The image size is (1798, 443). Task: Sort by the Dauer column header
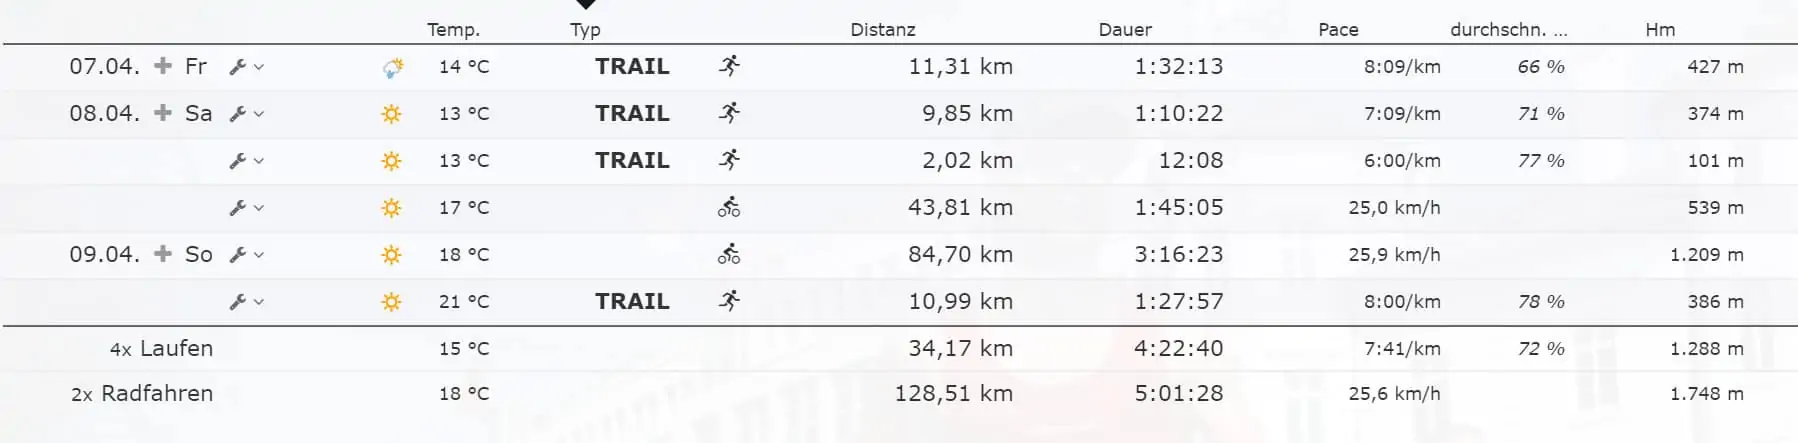pyautogui.click(x=1125, y=30)
